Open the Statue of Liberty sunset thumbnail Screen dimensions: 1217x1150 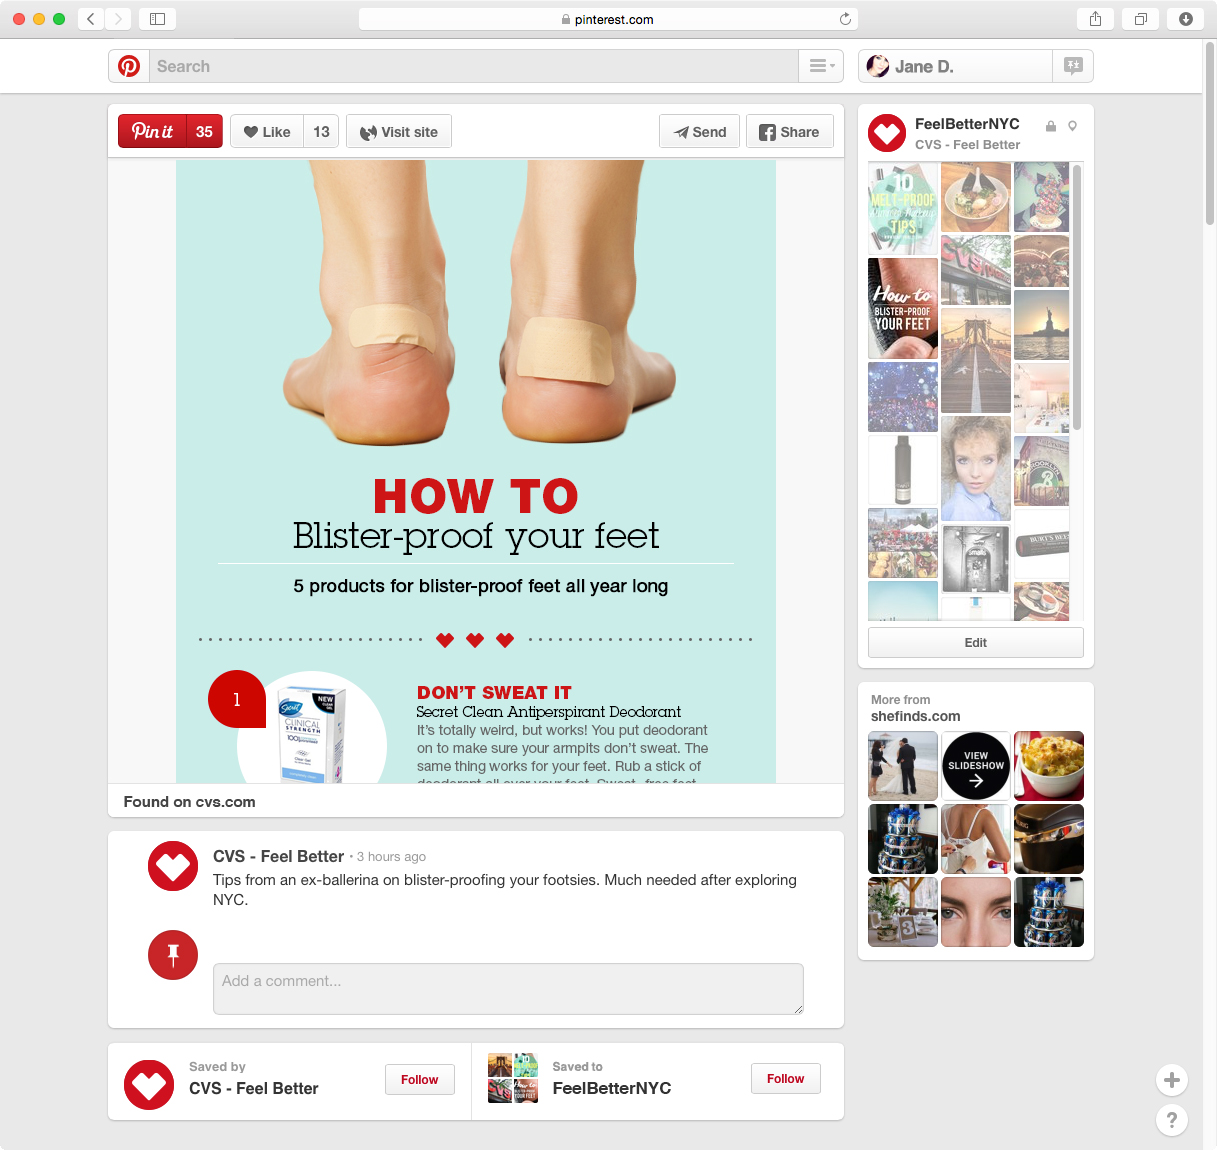click(1041, 325)
